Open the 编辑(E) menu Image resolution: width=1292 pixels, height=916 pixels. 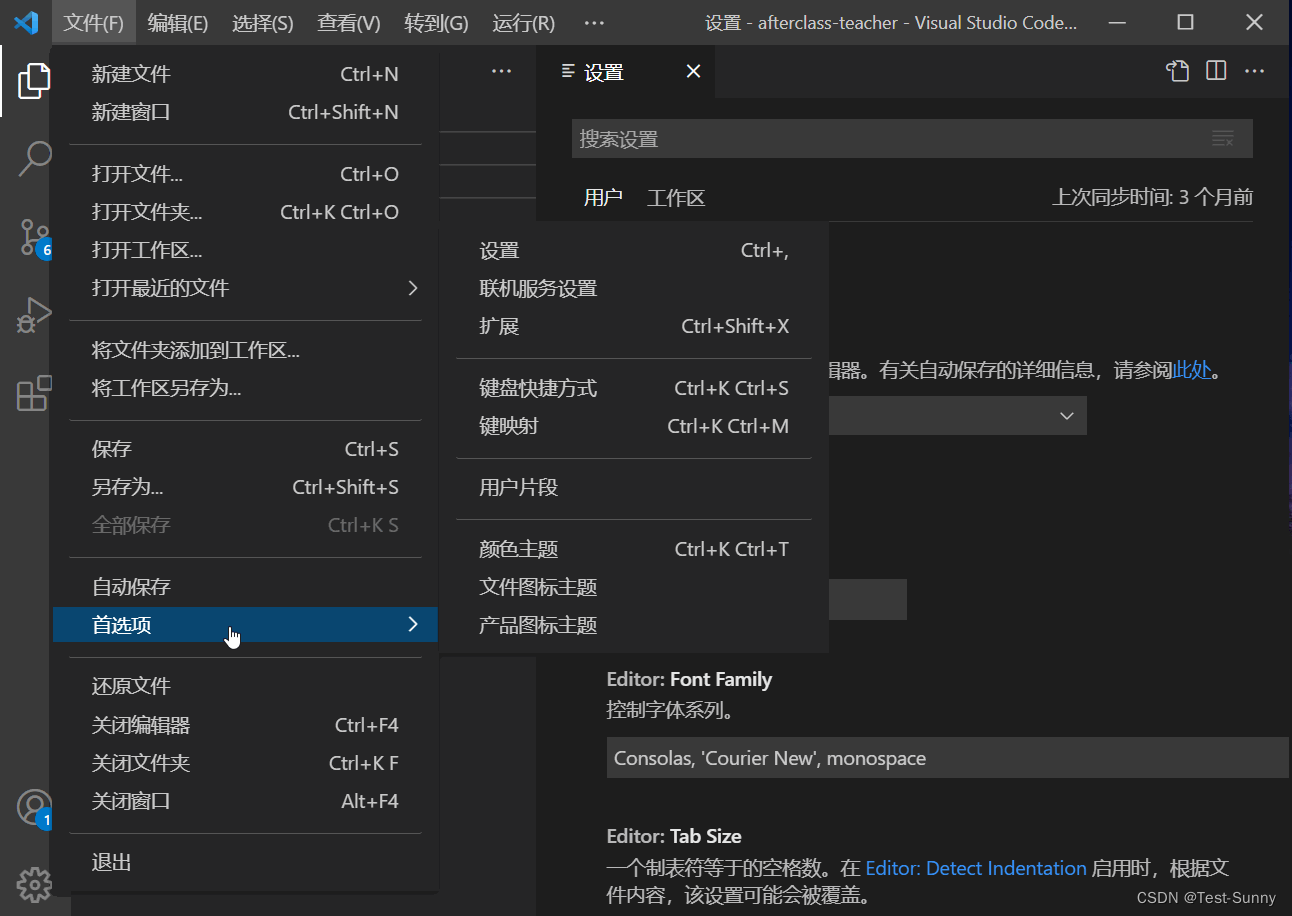[178, 22]
